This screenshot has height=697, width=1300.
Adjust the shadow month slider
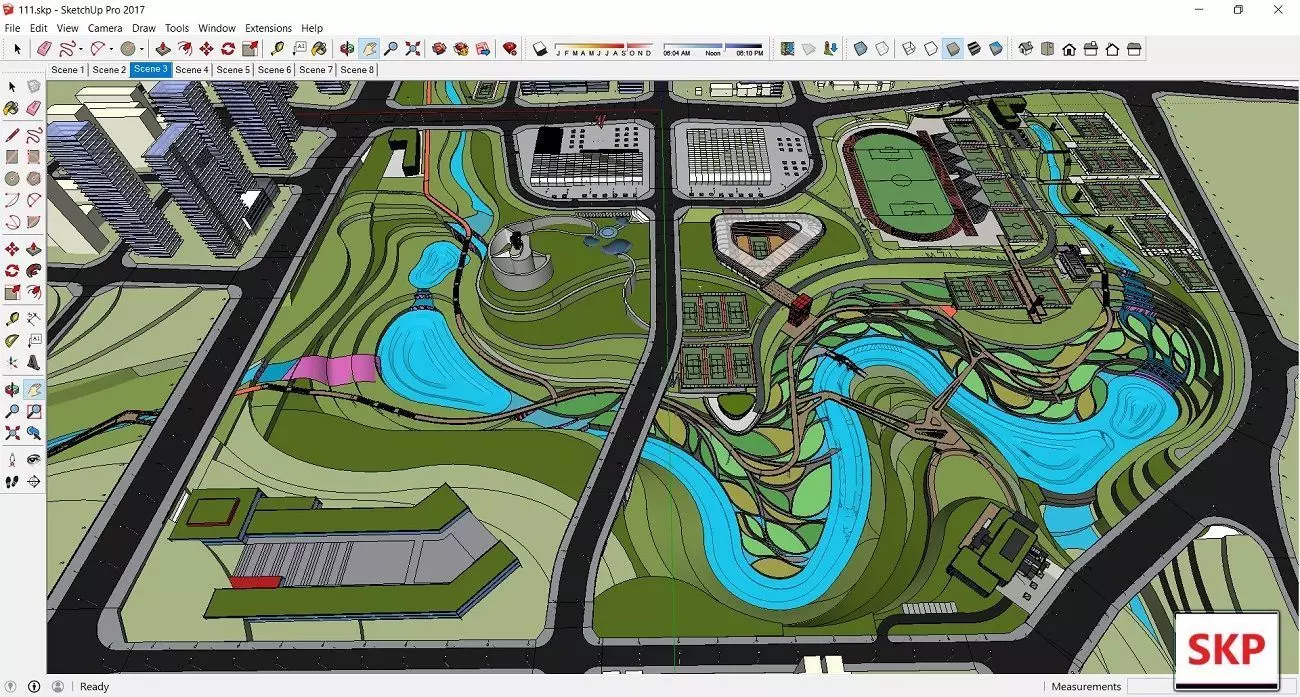pyautogui.click(x=604, y=48)
